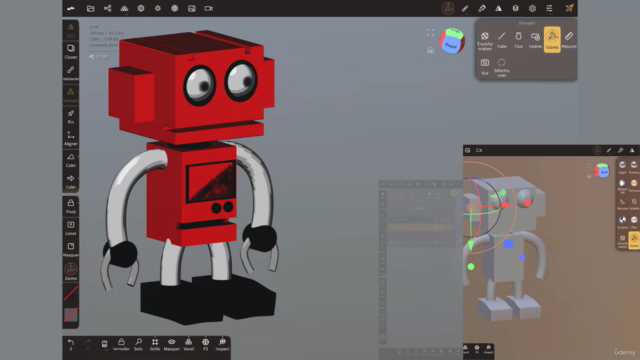640x360 pixels.
Task: Select the highlighted Gizmo tool in panel
Action: click(552, 40)
